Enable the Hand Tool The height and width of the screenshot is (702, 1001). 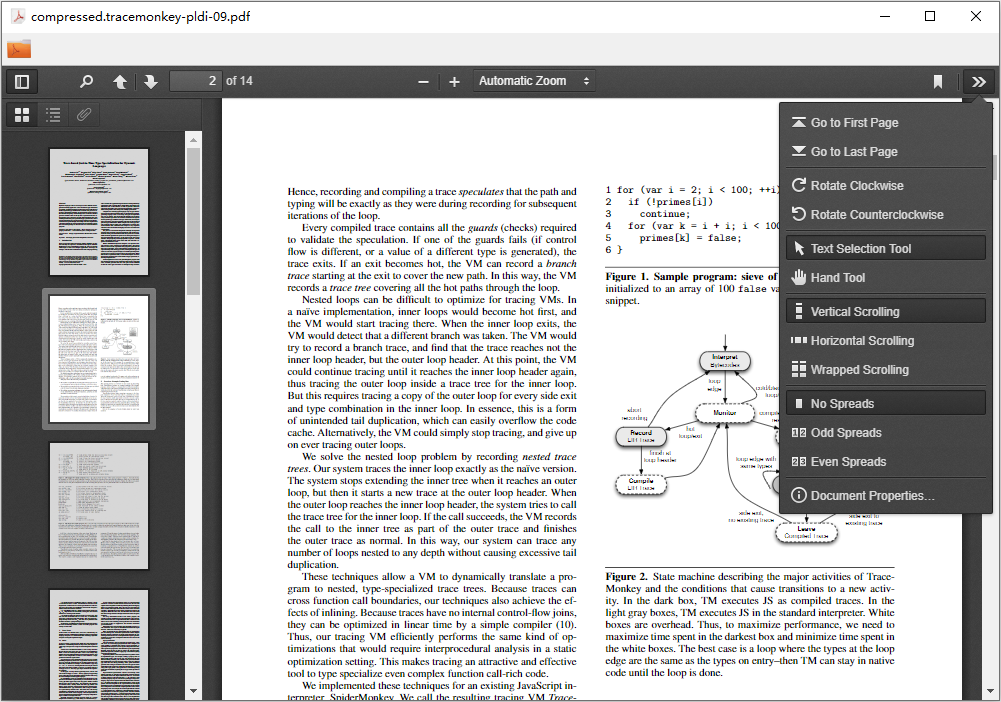886,278
